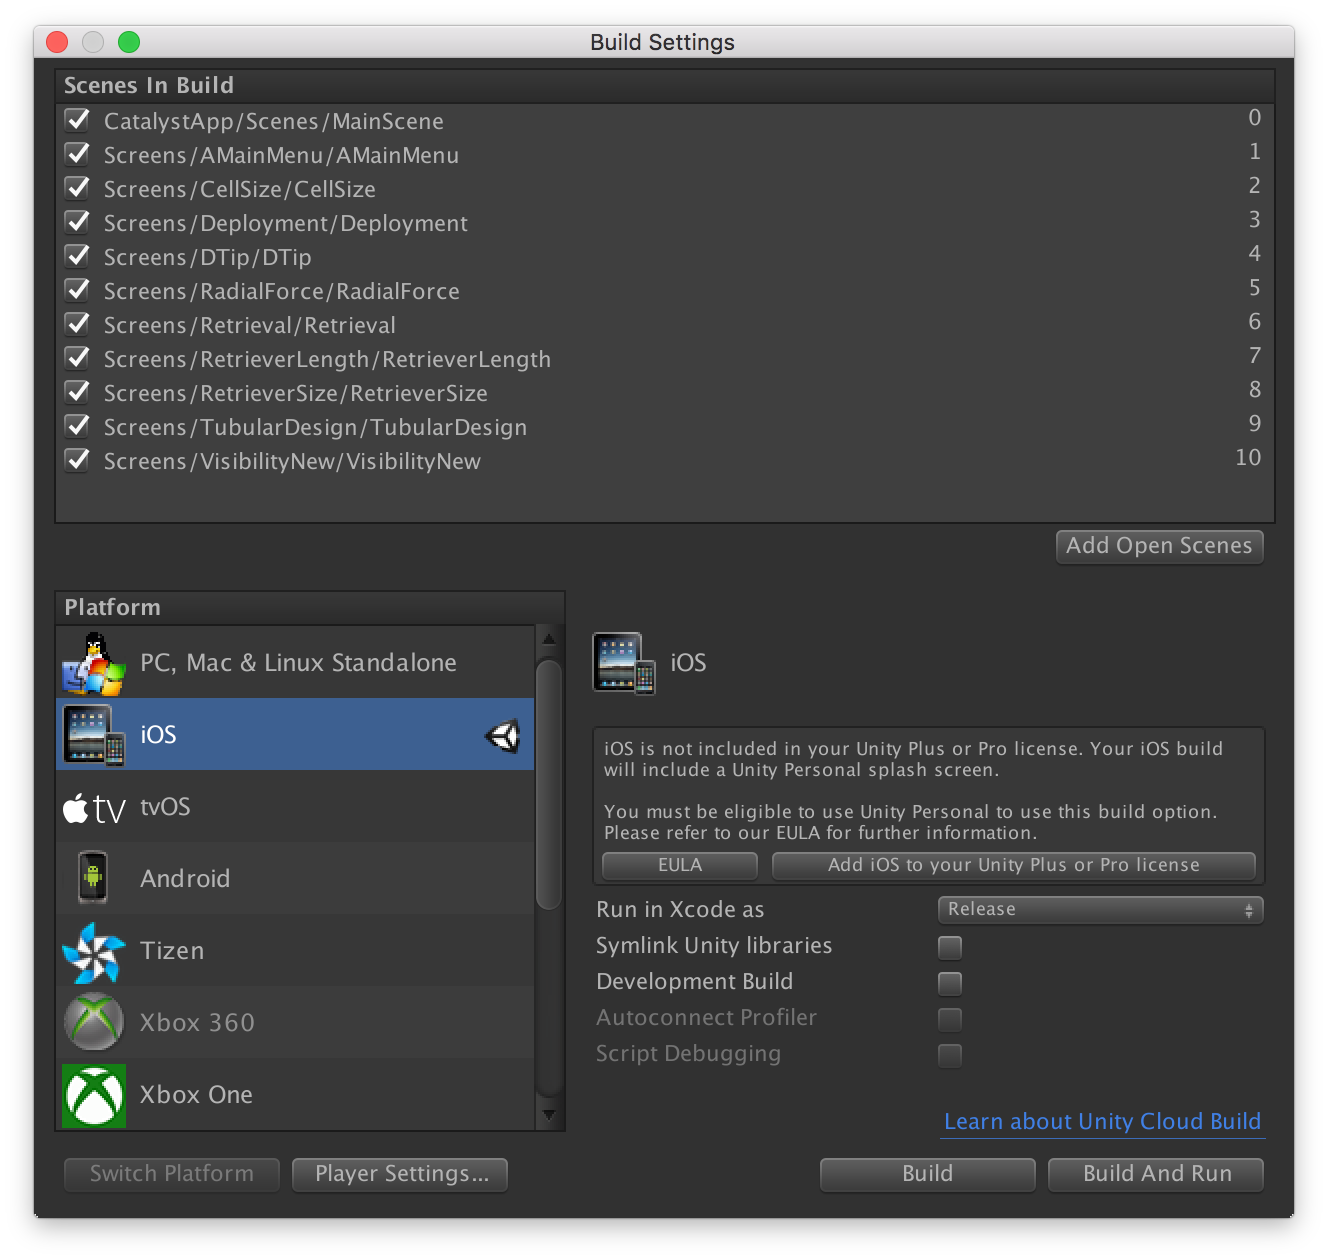Select the Xbox 360 platform row
The height and width of the screenshot is (1260, 1328).
click(296, 1023)
